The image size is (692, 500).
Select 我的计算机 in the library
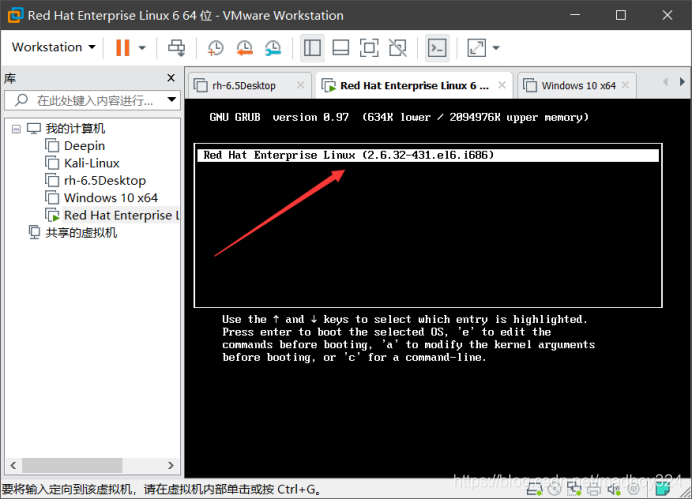point(75,128)
